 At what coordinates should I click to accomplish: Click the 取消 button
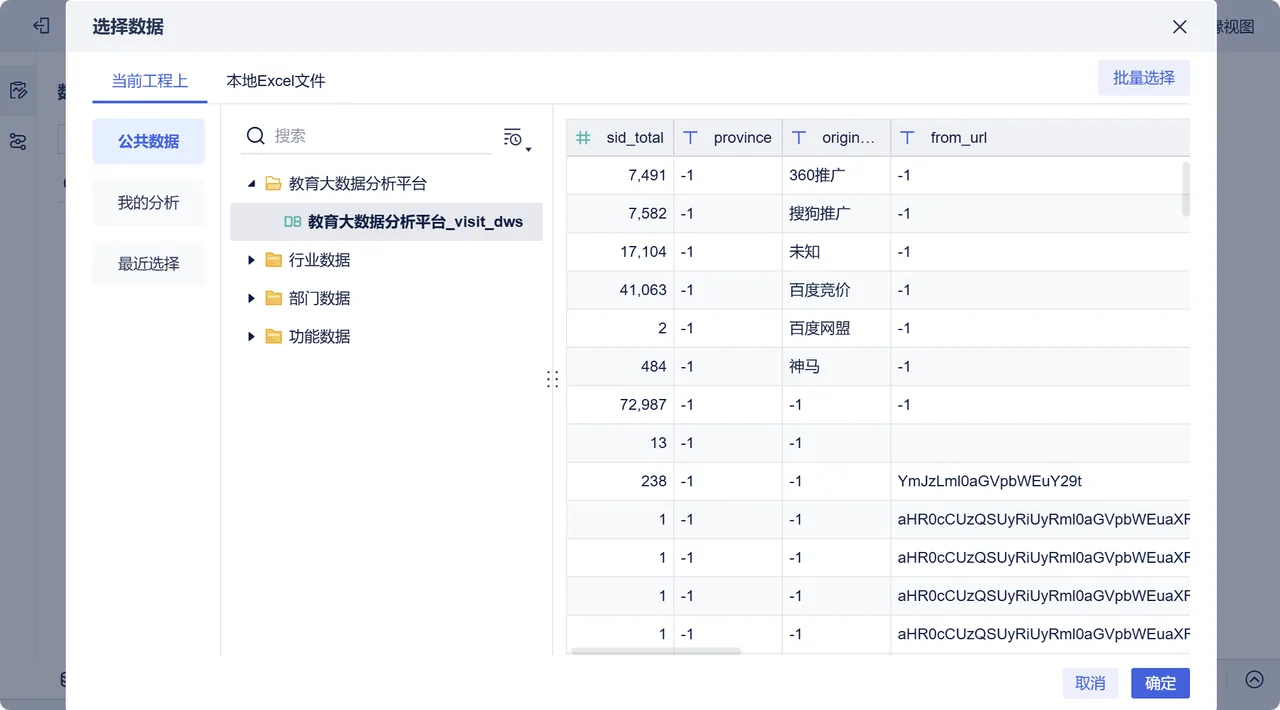click(x=1091, y=683)
